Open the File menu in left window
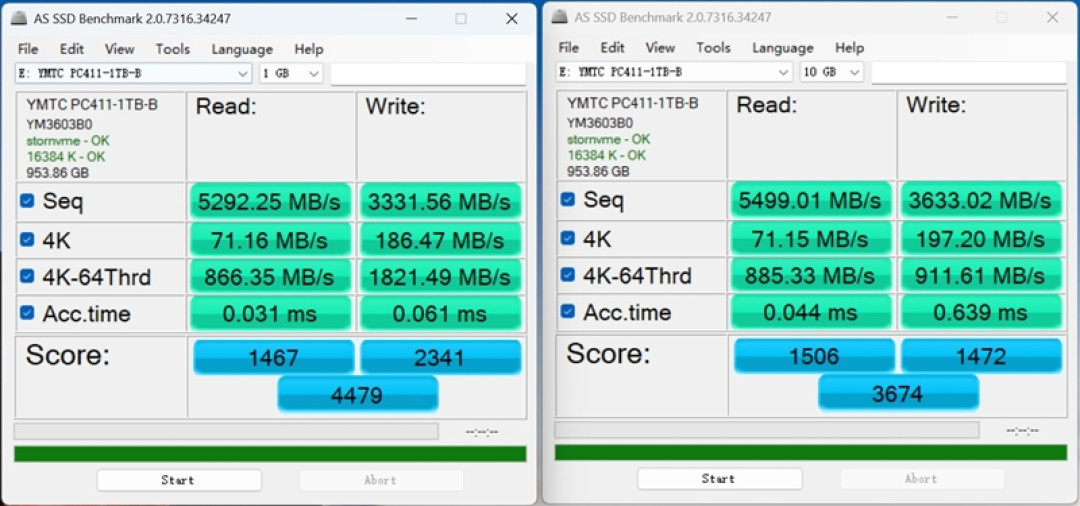The height and width of the screenshot is (506, 1080). pyautogui.click(x=28, y=49)
